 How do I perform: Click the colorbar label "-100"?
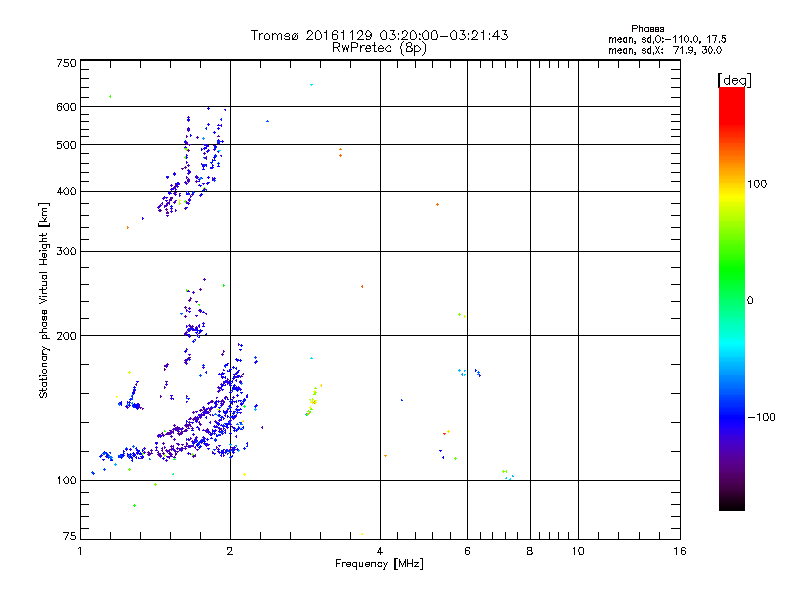761,417
